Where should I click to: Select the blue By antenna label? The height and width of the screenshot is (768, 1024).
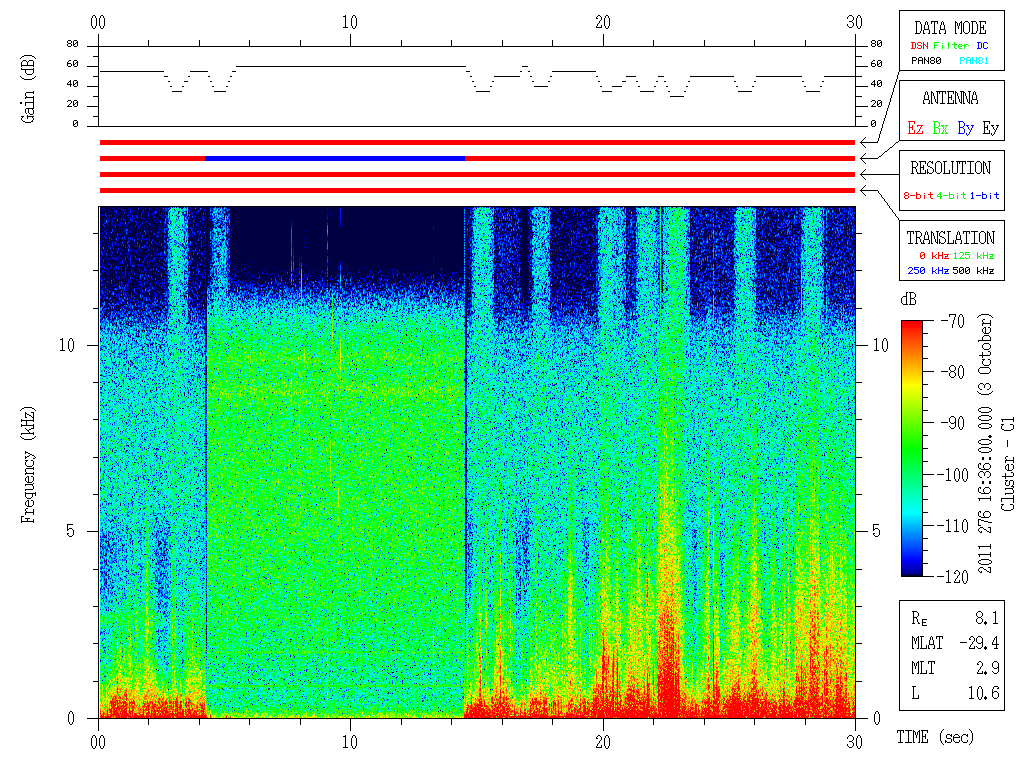pyautogui.click(x=966, y=128)
